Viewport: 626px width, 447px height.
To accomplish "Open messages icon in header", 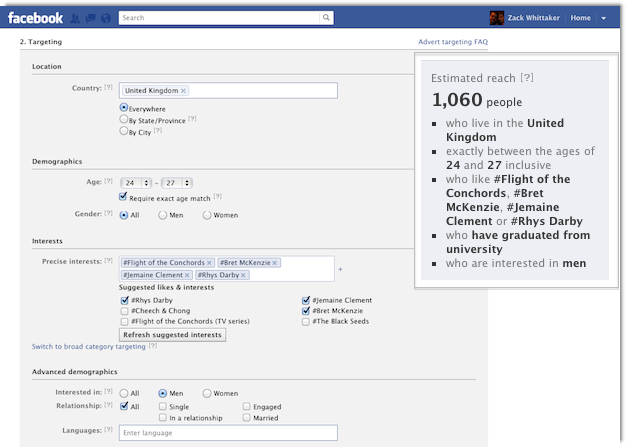I will (x=91, y=18).
